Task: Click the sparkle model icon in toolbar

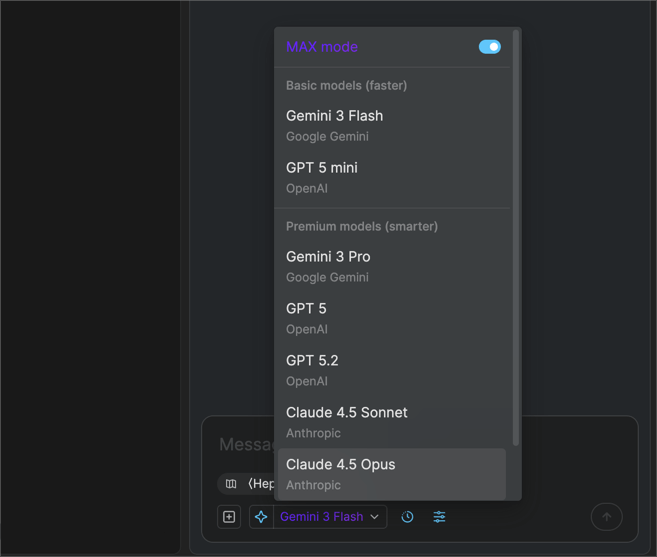Action: 261,517
